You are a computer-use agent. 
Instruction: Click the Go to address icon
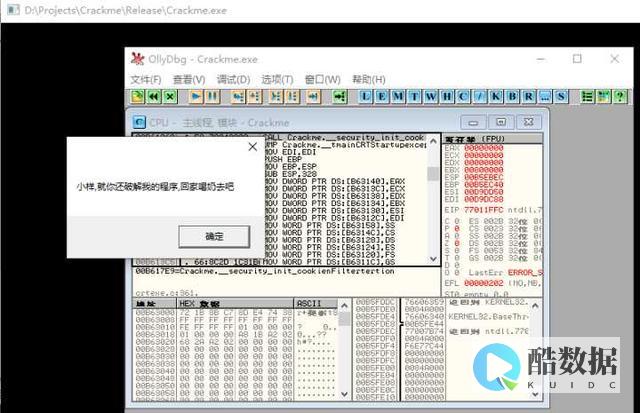tap(339, 97)
